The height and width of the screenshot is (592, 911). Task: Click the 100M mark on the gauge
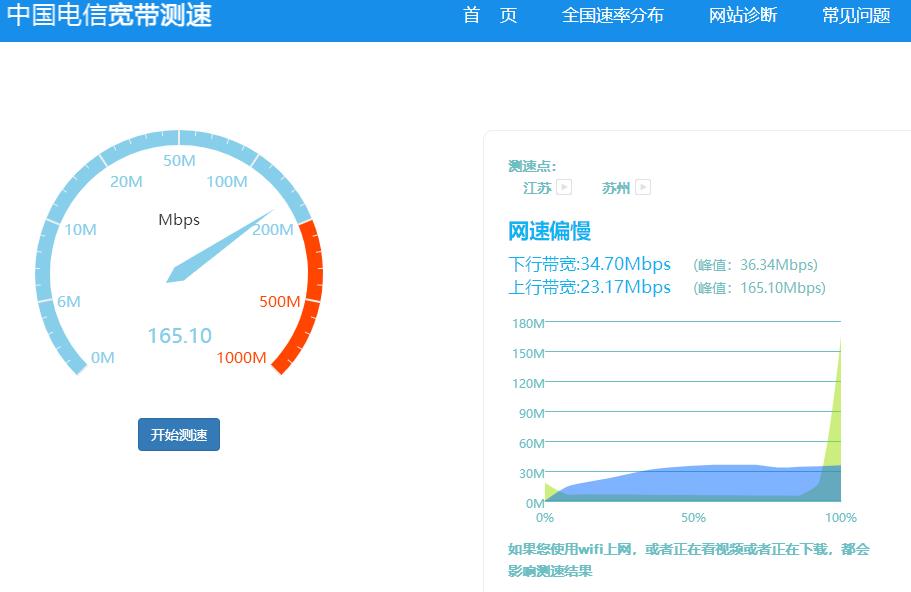(x=227, y=182)
